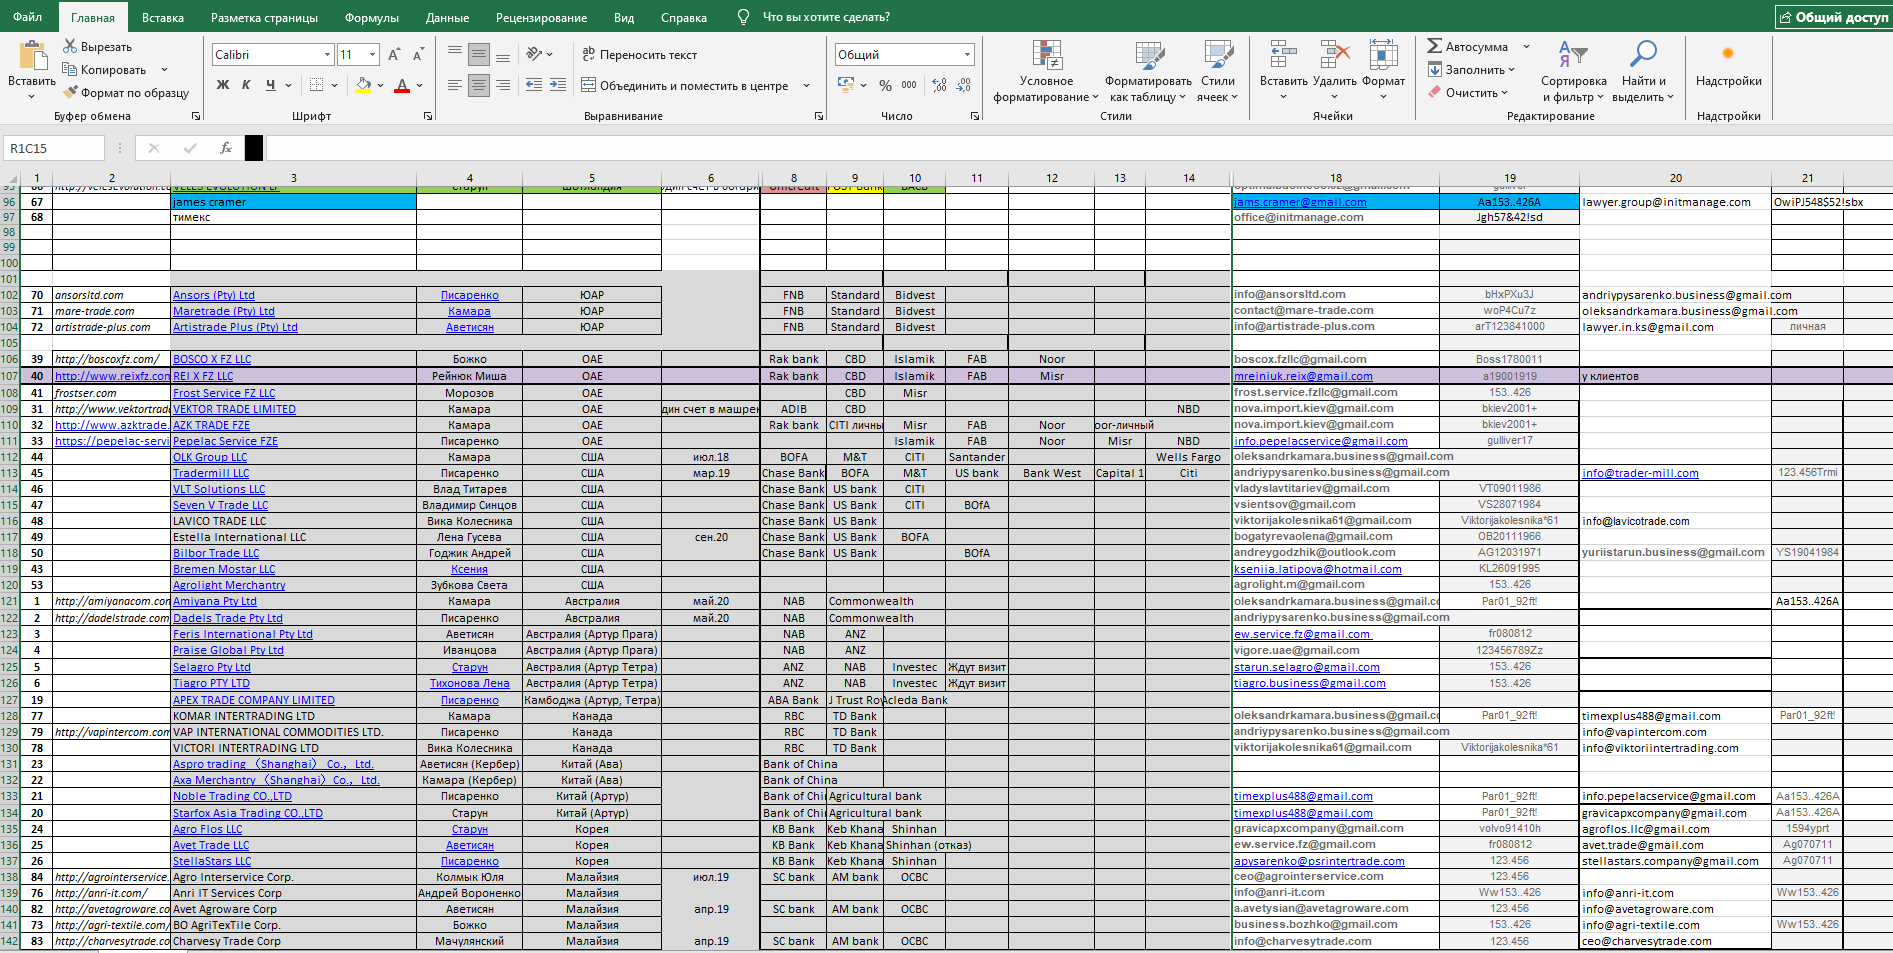Toggle middle vertical alignment
Screen dimensions: 1893x953
tap(479, 54)
